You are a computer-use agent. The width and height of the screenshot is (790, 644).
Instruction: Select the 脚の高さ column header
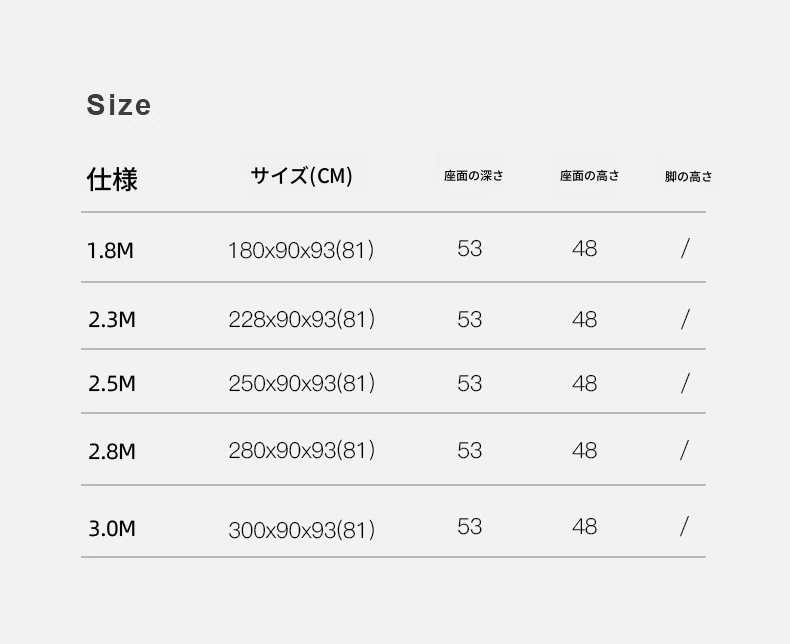(x=689, y=177)
